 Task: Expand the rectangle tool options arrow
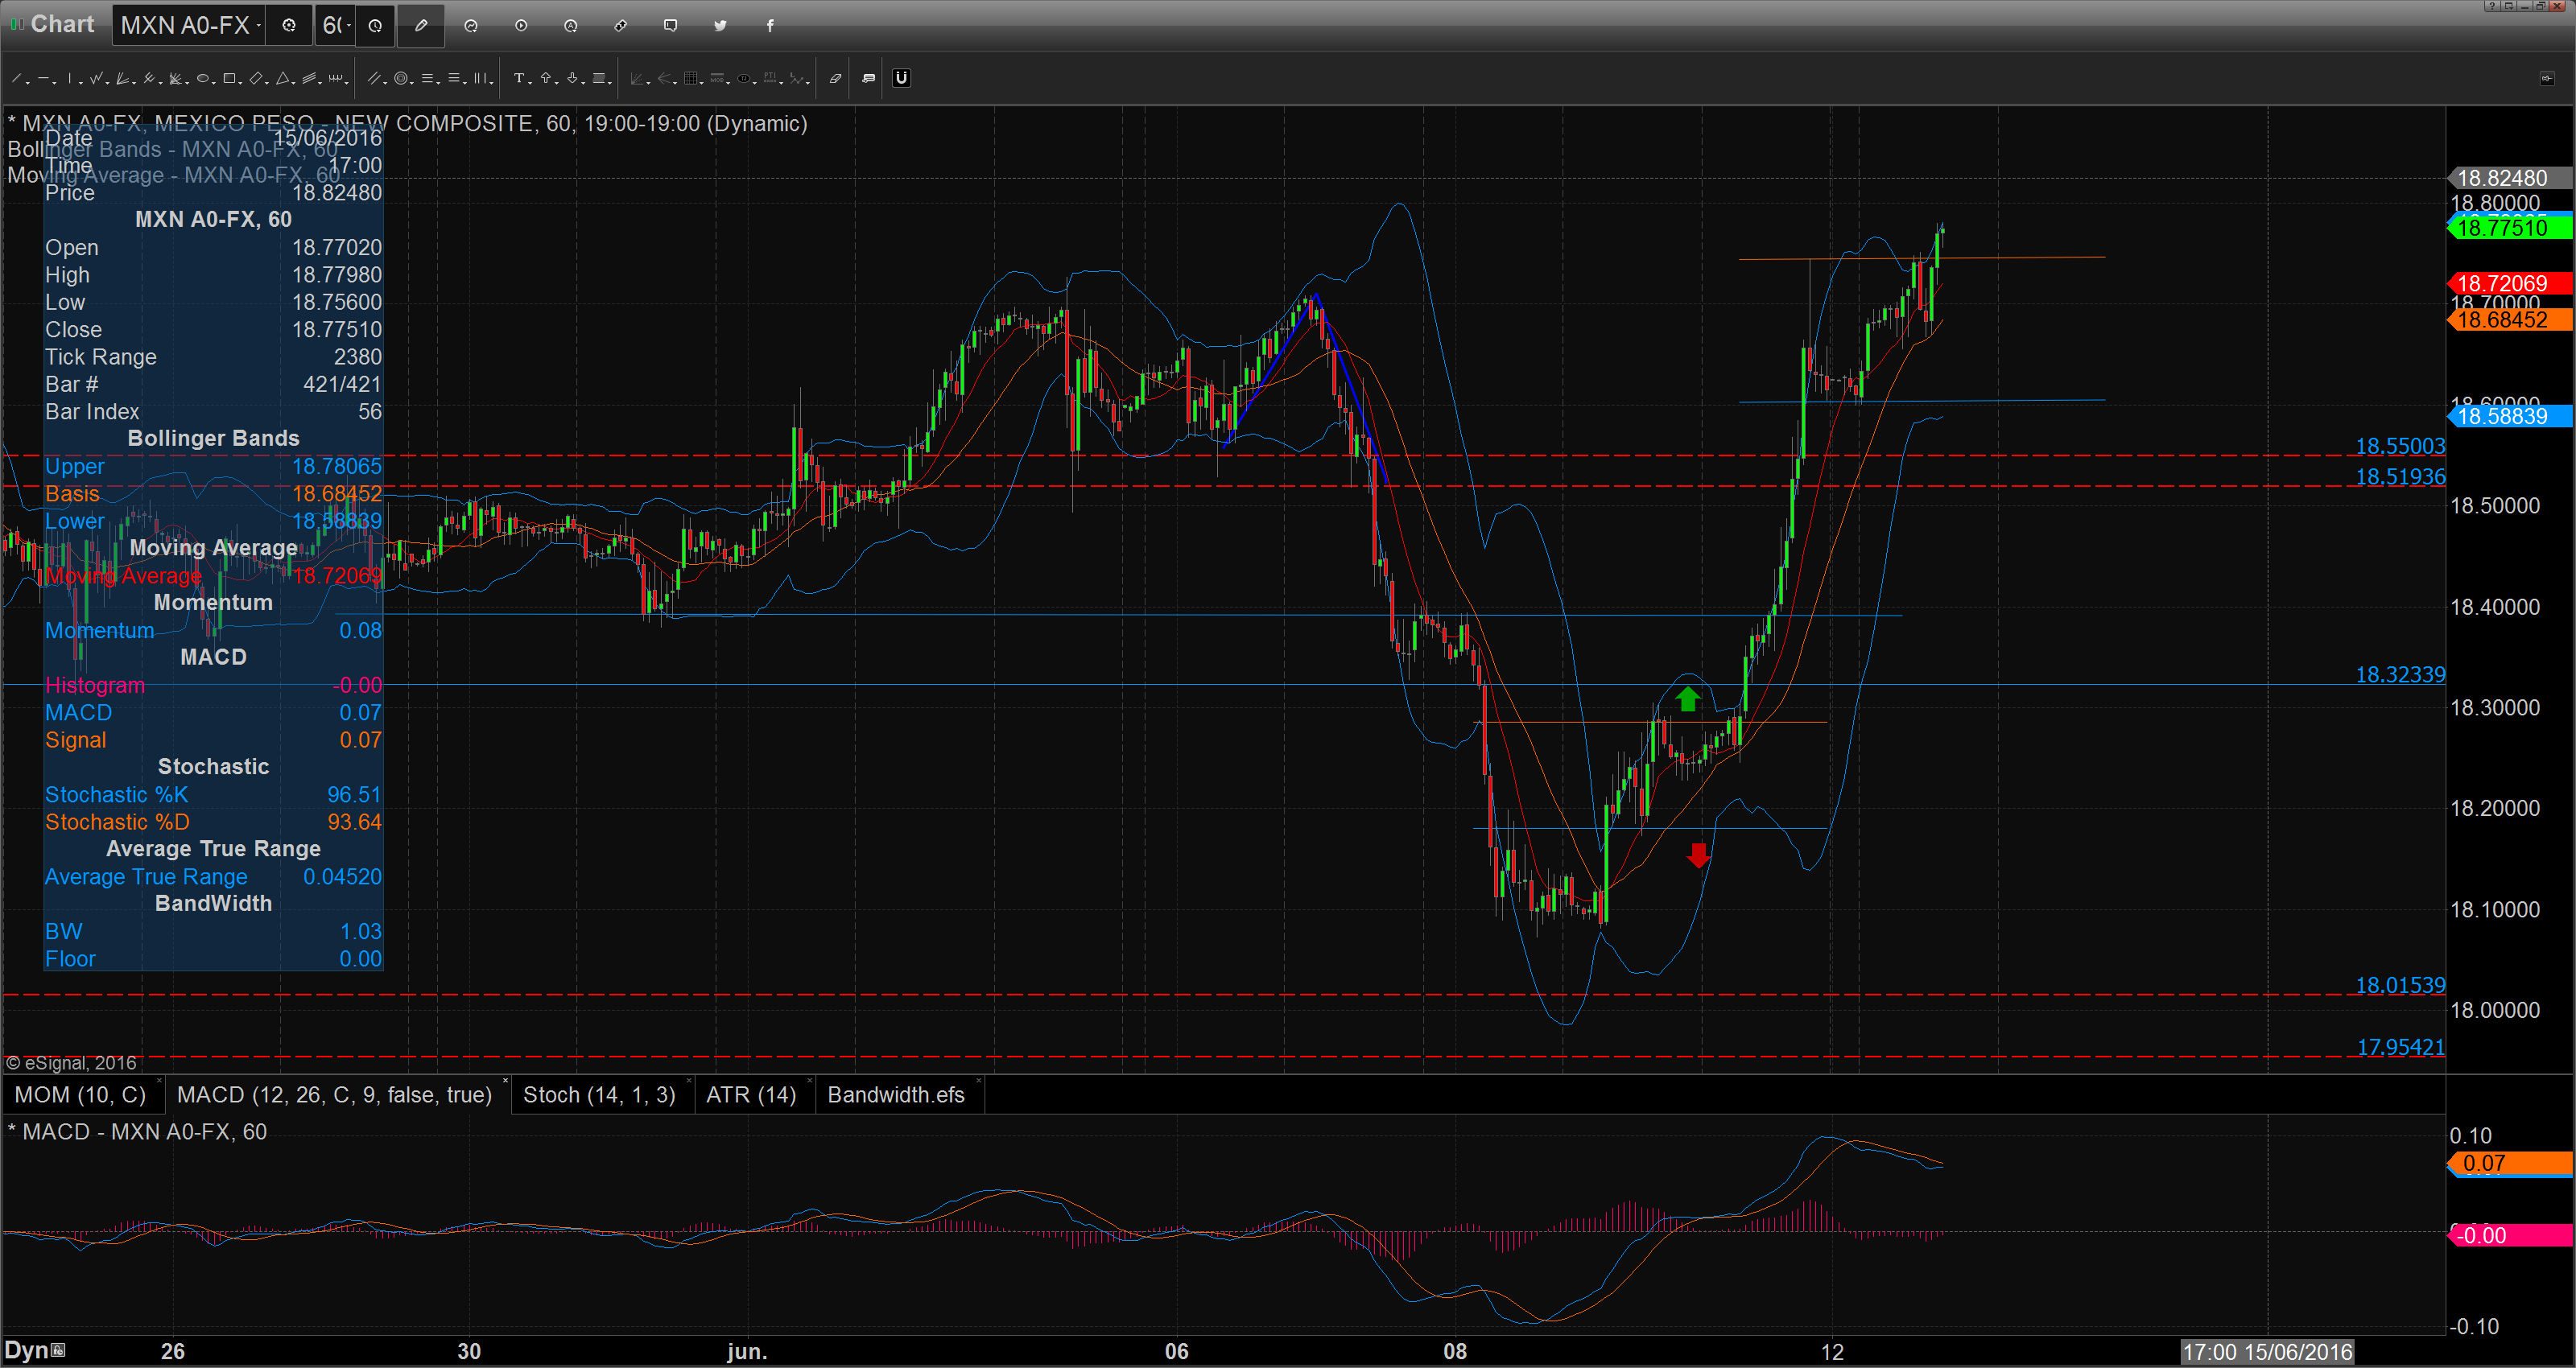[x=240, y=82]
